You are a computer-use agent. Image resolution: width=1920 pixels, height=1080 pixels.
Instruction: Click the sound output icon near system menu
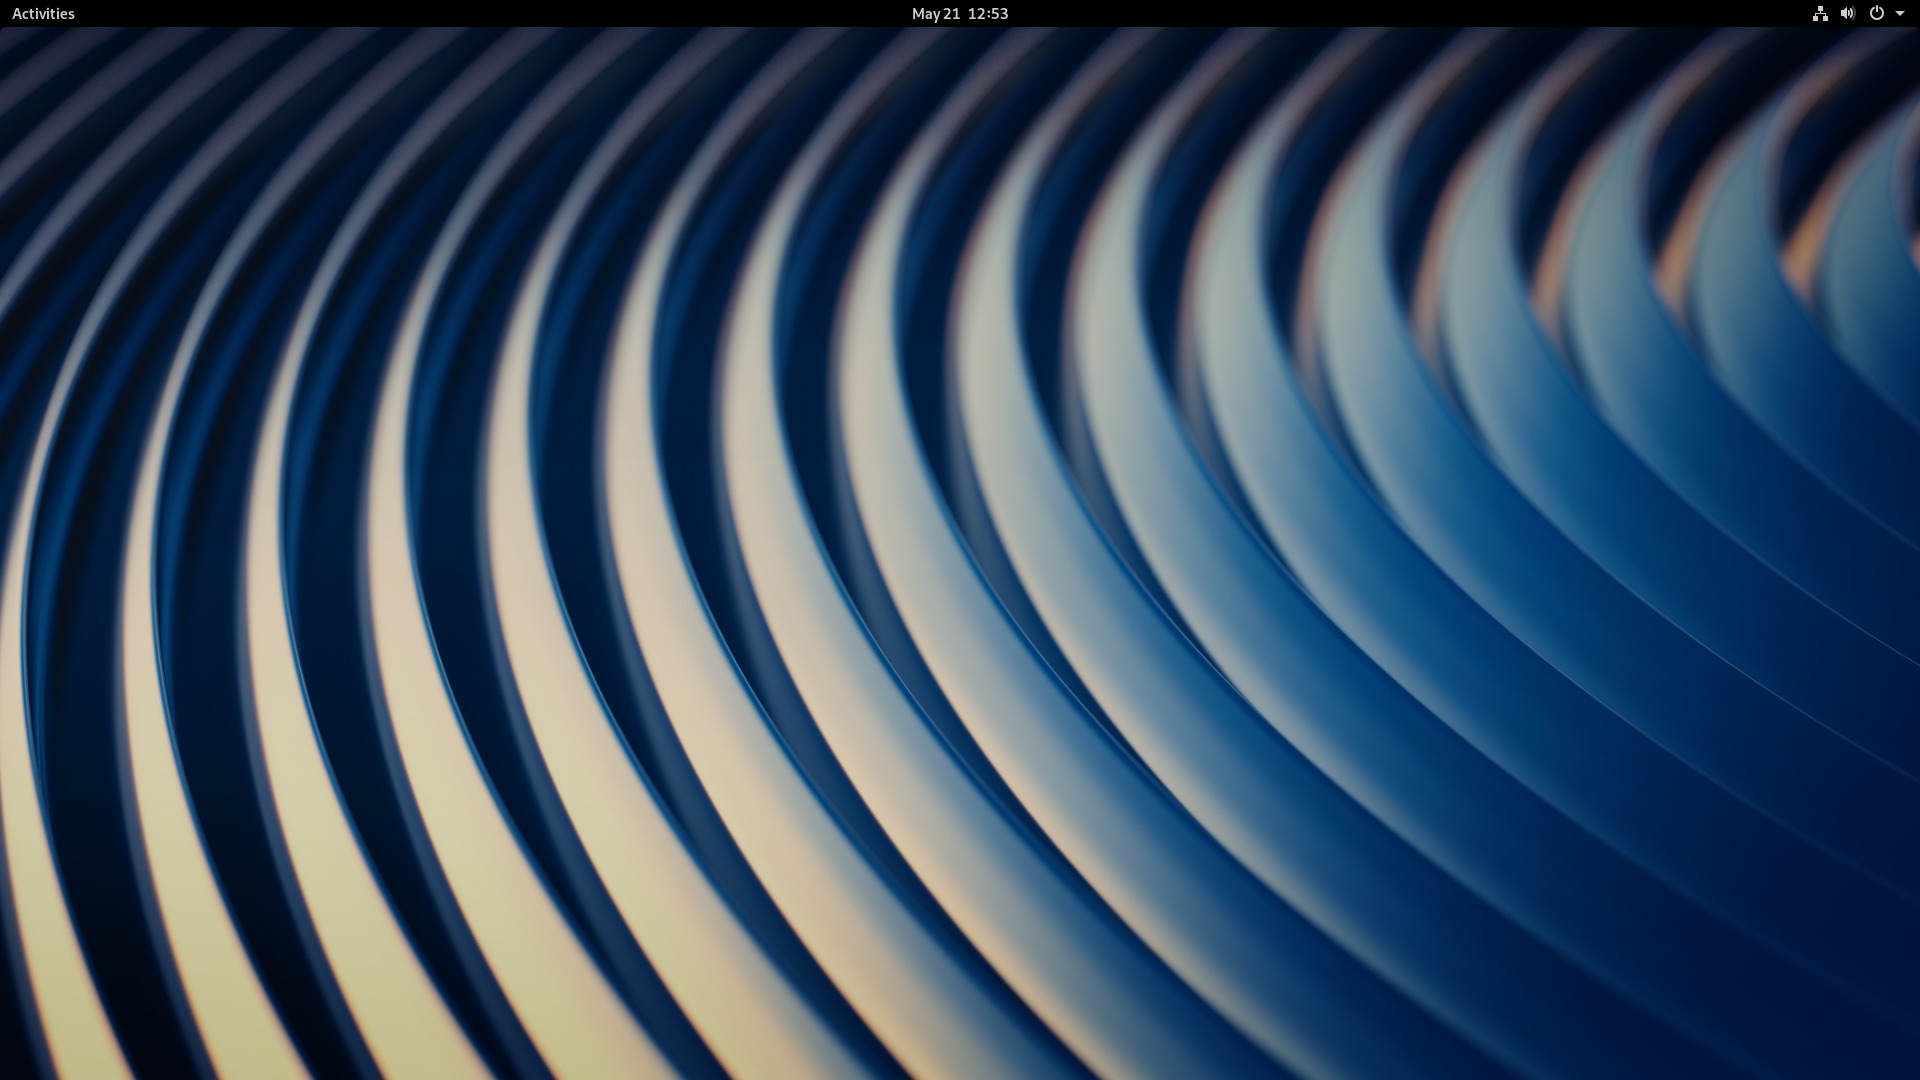point(1848,13)
